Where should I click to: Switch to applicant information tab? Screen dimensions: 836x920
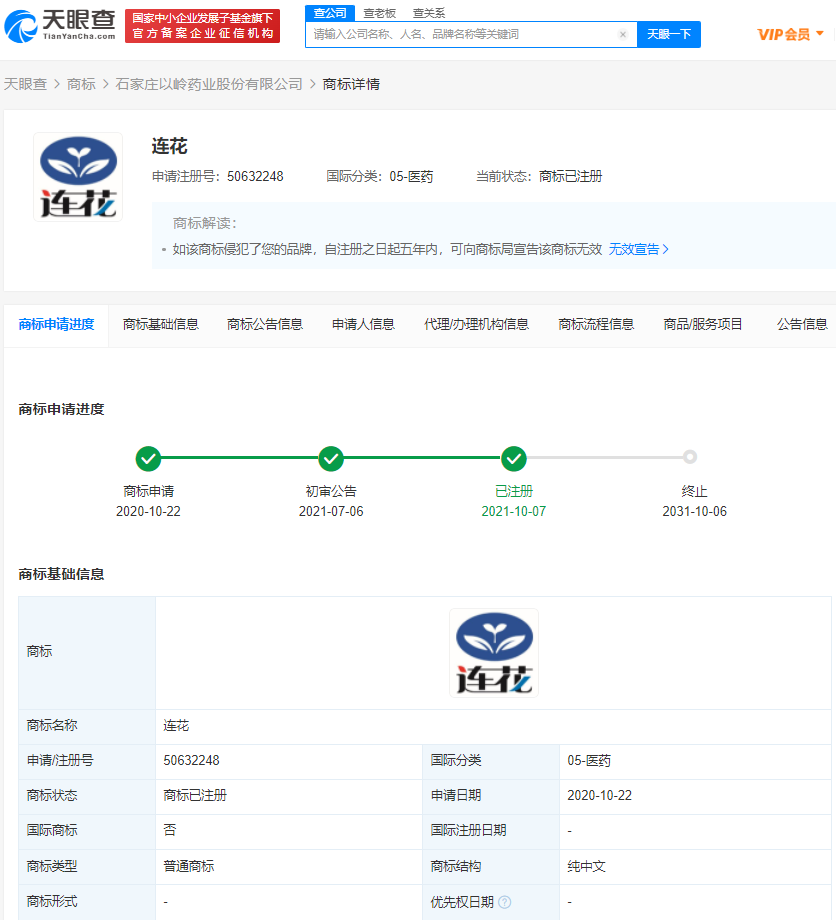pyautogui.click(x=363, y=324)
